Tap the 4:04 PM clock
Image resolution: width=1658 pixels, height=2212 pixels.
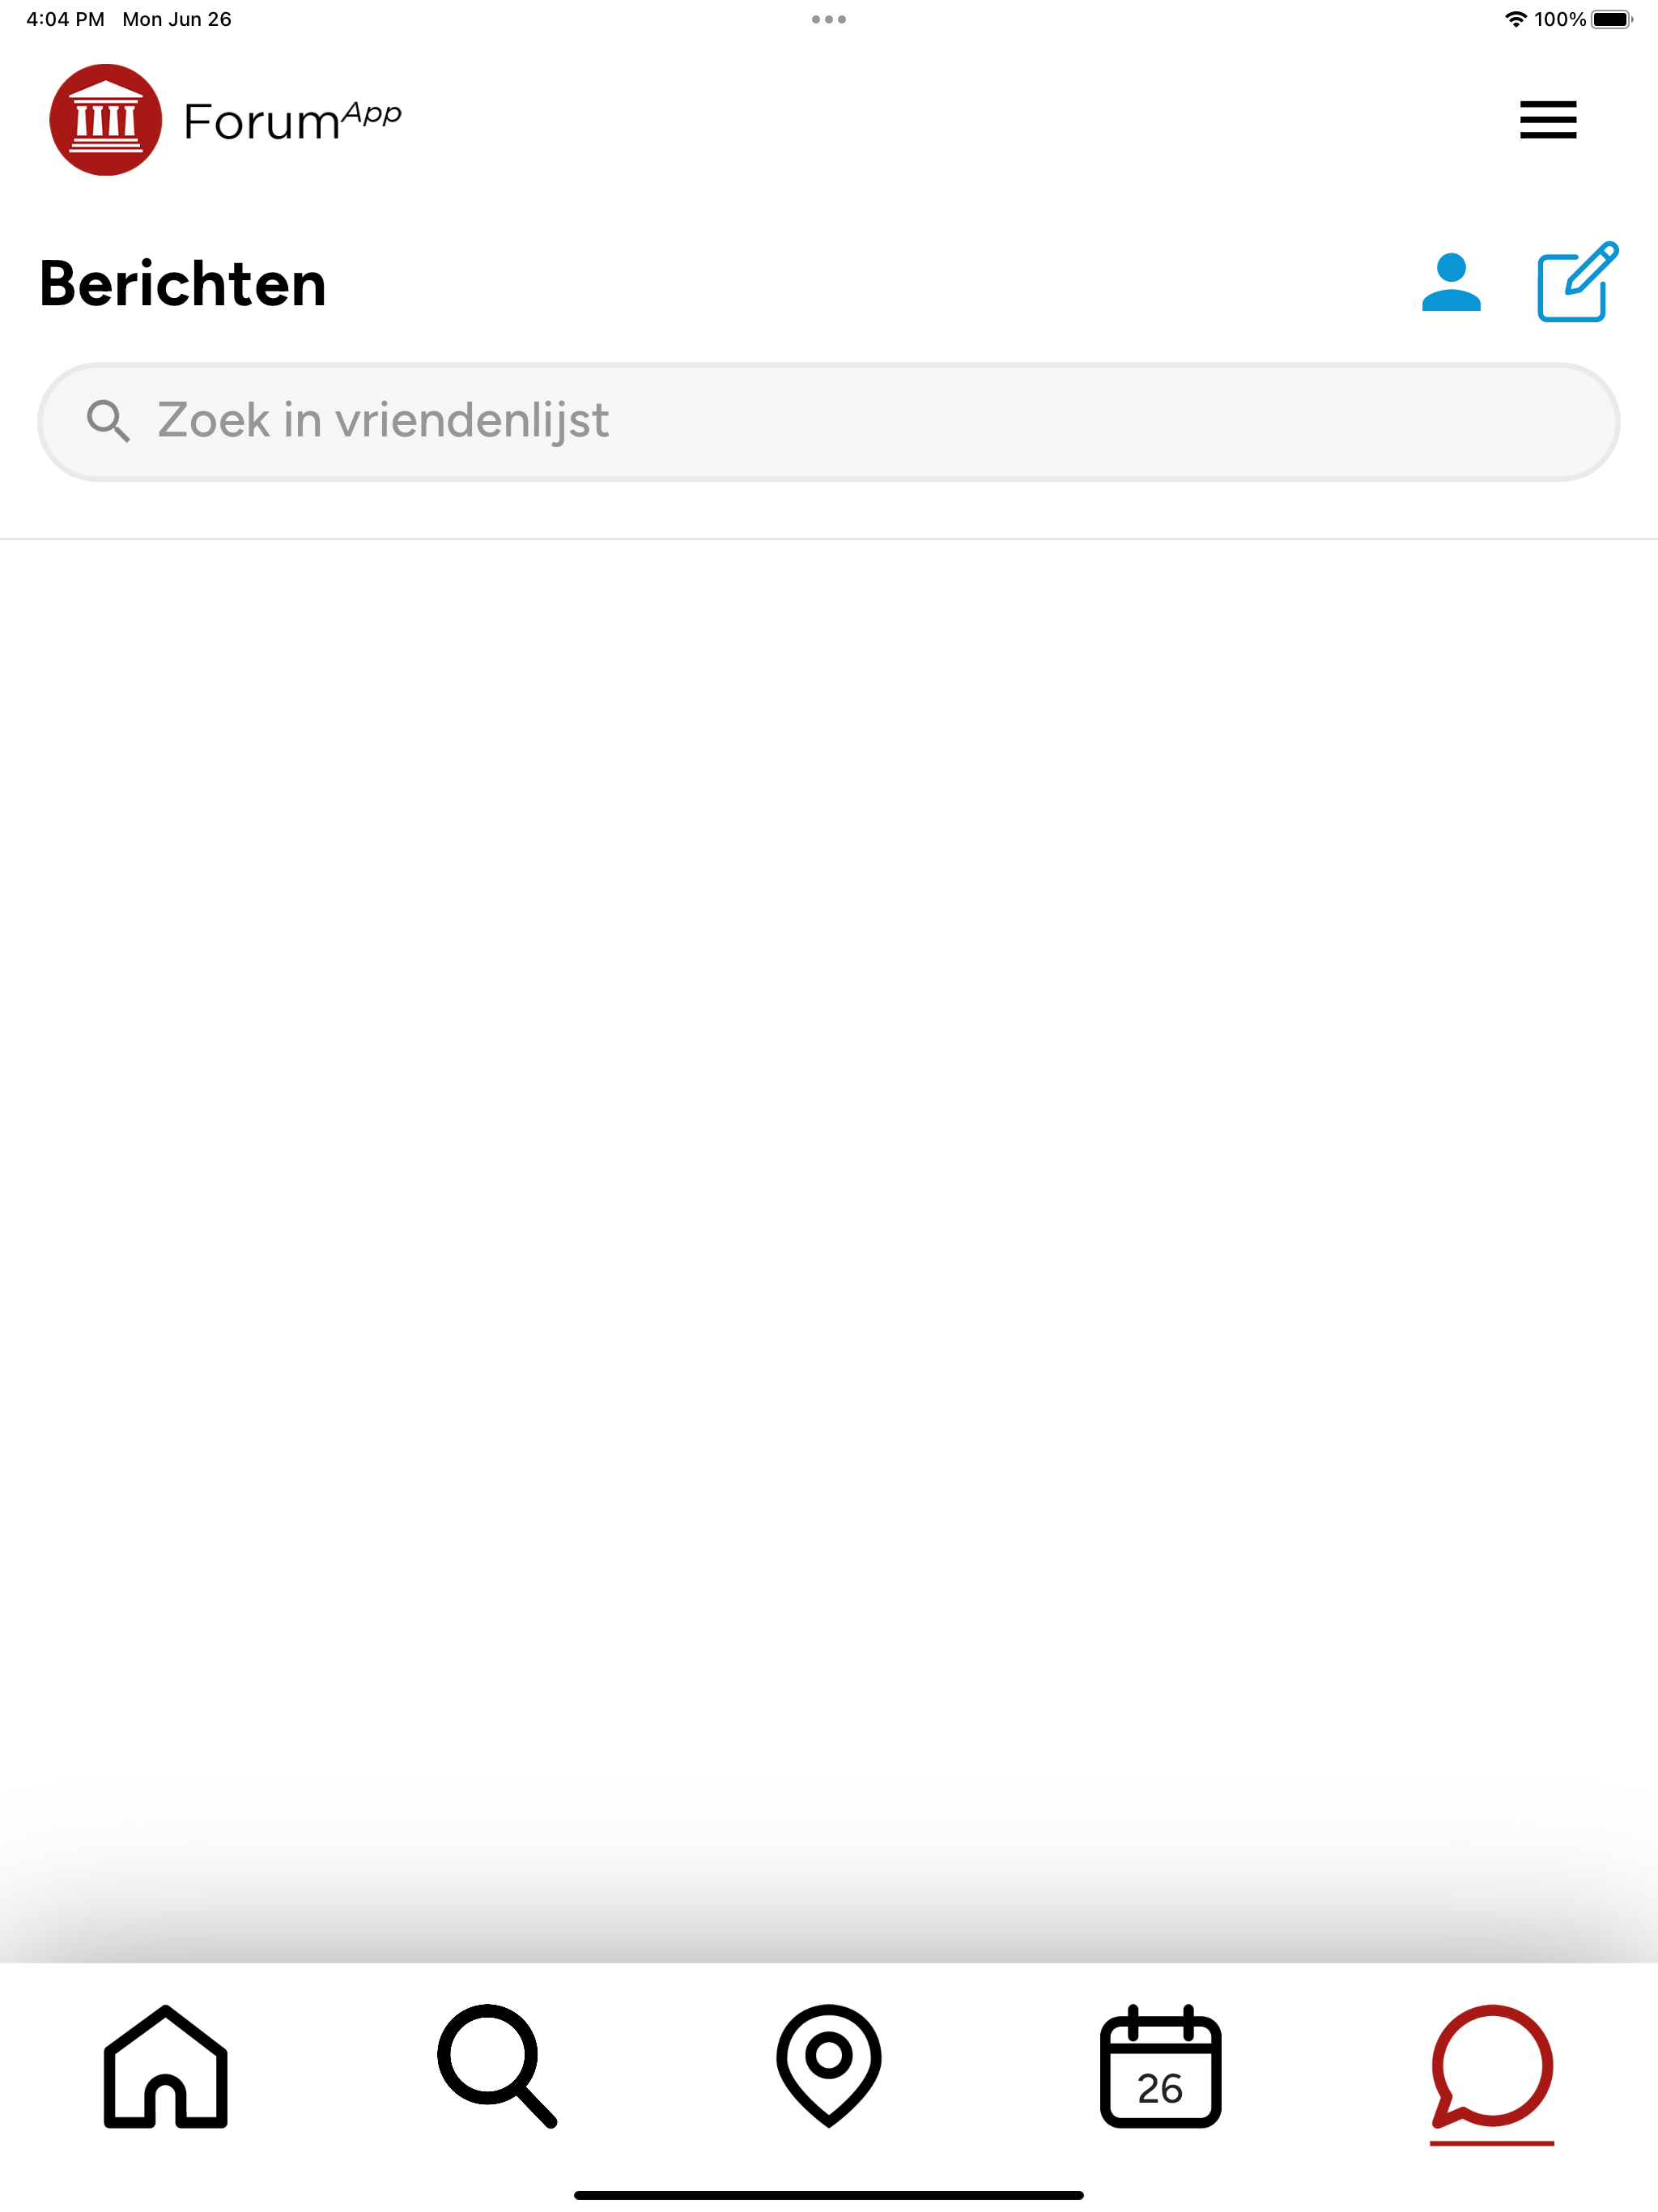65,19
